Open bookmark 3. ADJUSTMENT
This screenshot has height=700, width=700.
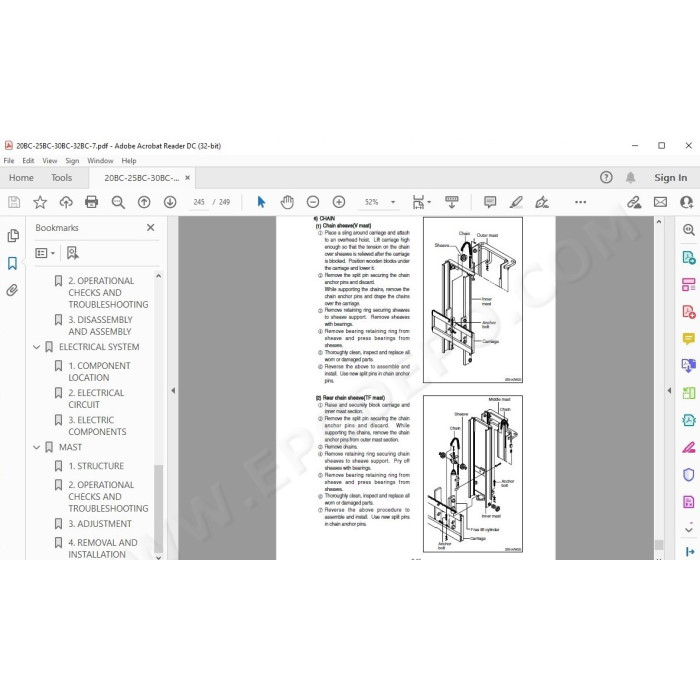click(x=100, y=524)
